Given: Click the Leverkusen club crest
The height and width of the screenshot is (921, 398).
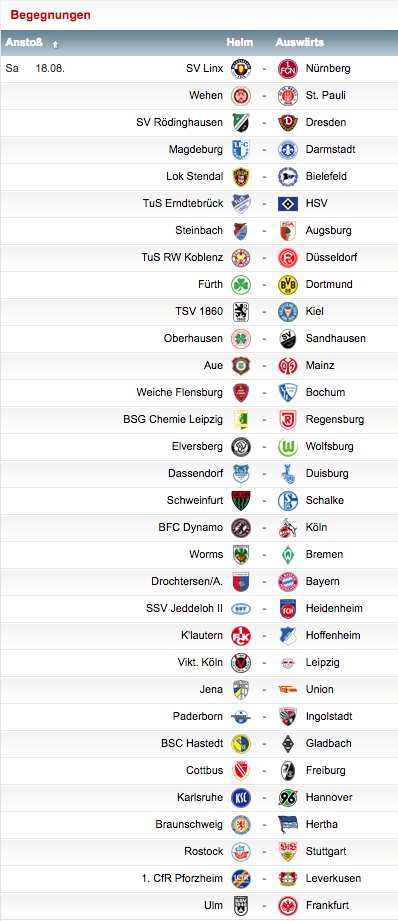Looking at the screenshot, I should [288, 879].
